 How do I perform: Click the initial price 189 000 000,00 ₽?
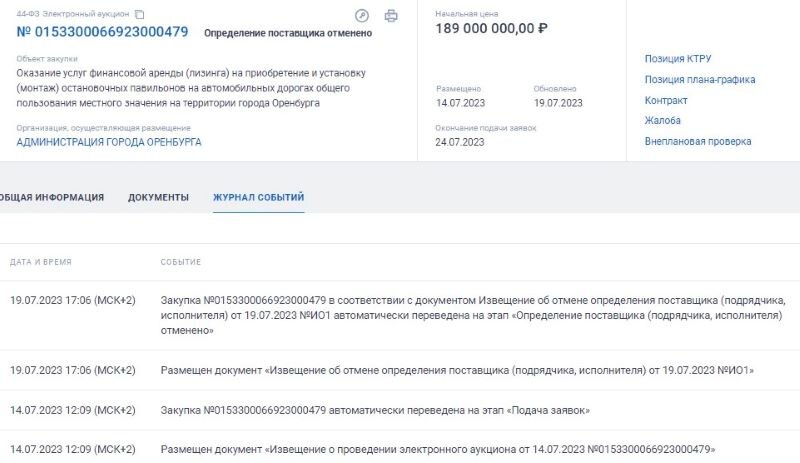(491, 29)
